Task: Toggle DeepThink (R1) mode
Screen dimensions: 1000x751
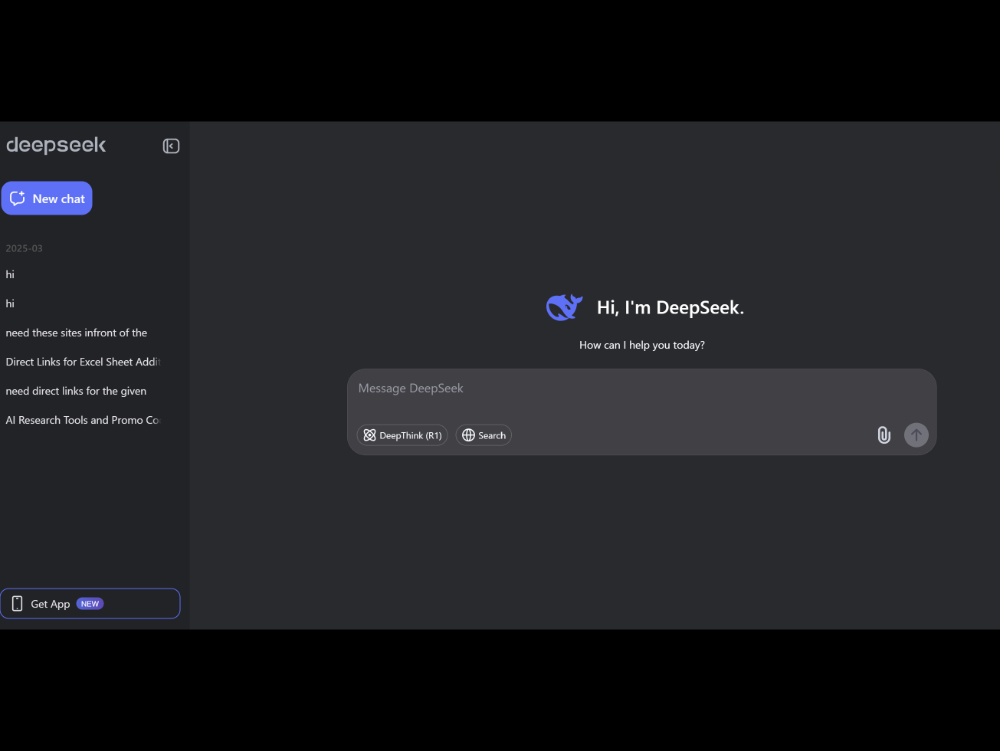Action: point(402,435)
